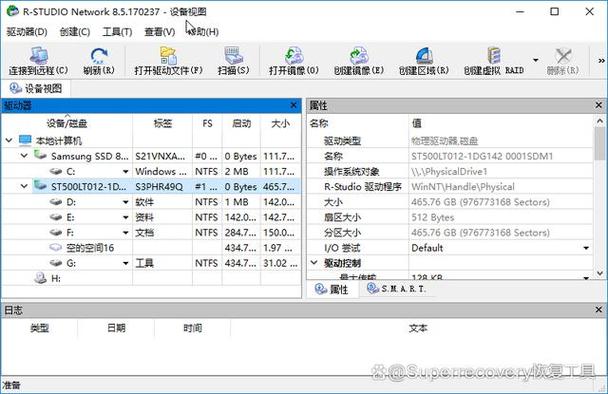The image size is (608, 394).
Task: Open the dropdown arrow next to C: partition
Action: click(126, 171)
